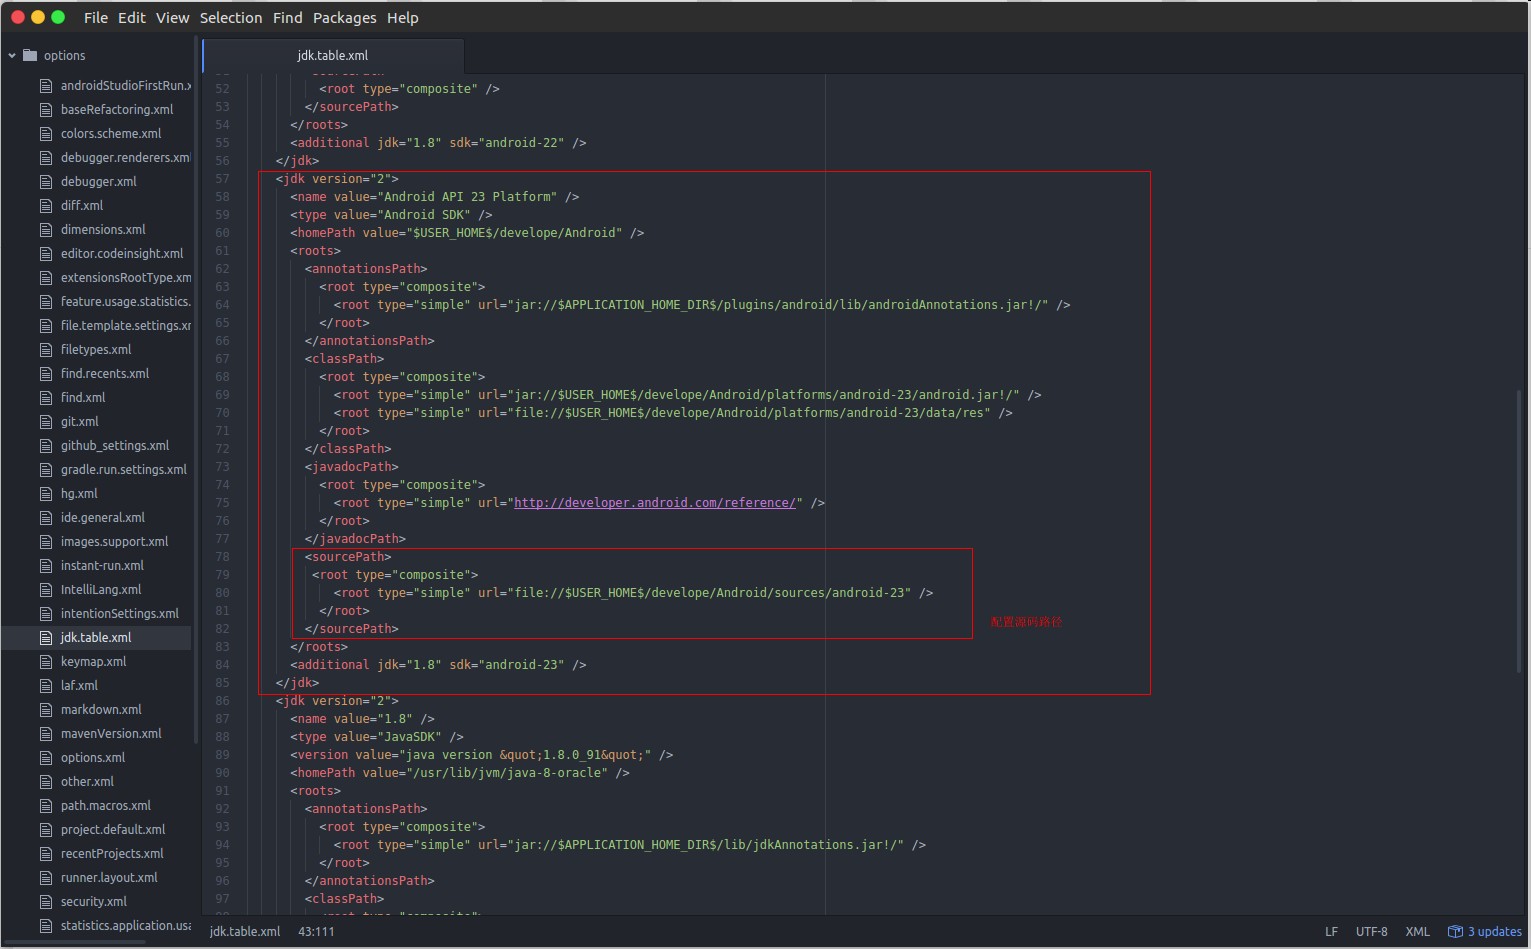This screenshot has height=949, width=1531.
Task: Click the file icon of IntelliLang.xml
Action: tap(46, 590)
